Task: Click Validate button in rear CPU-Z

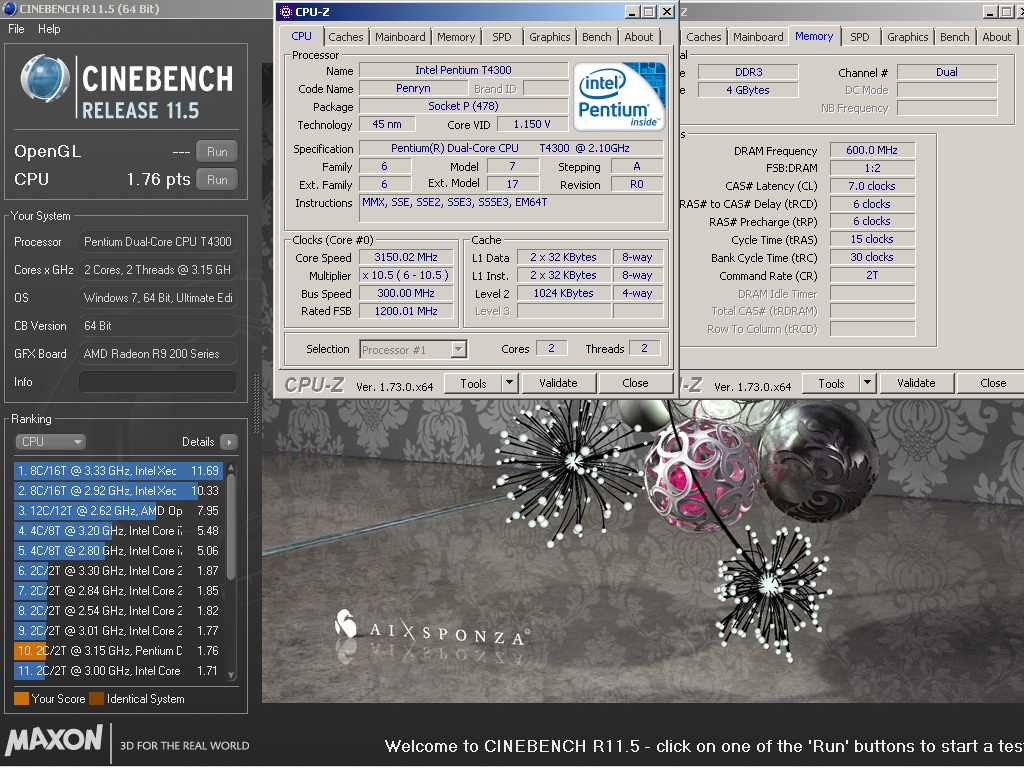Action: pyautogui.click(x=916, y=383)
